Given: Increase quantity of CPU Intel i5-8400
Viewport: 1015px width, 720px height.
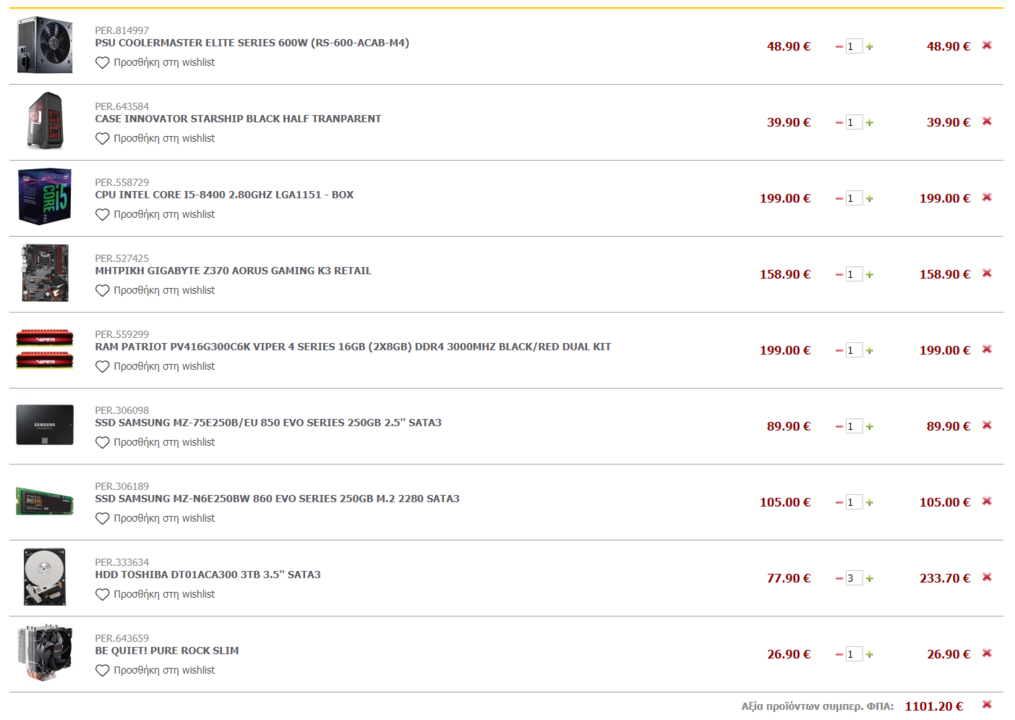Looking at the screenshot, I should pyautogui.click(x=869, y=199).
